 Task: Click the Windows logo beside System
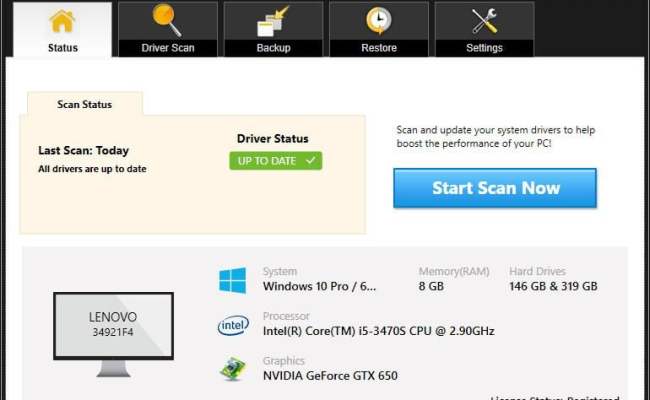tap(232, 280)
